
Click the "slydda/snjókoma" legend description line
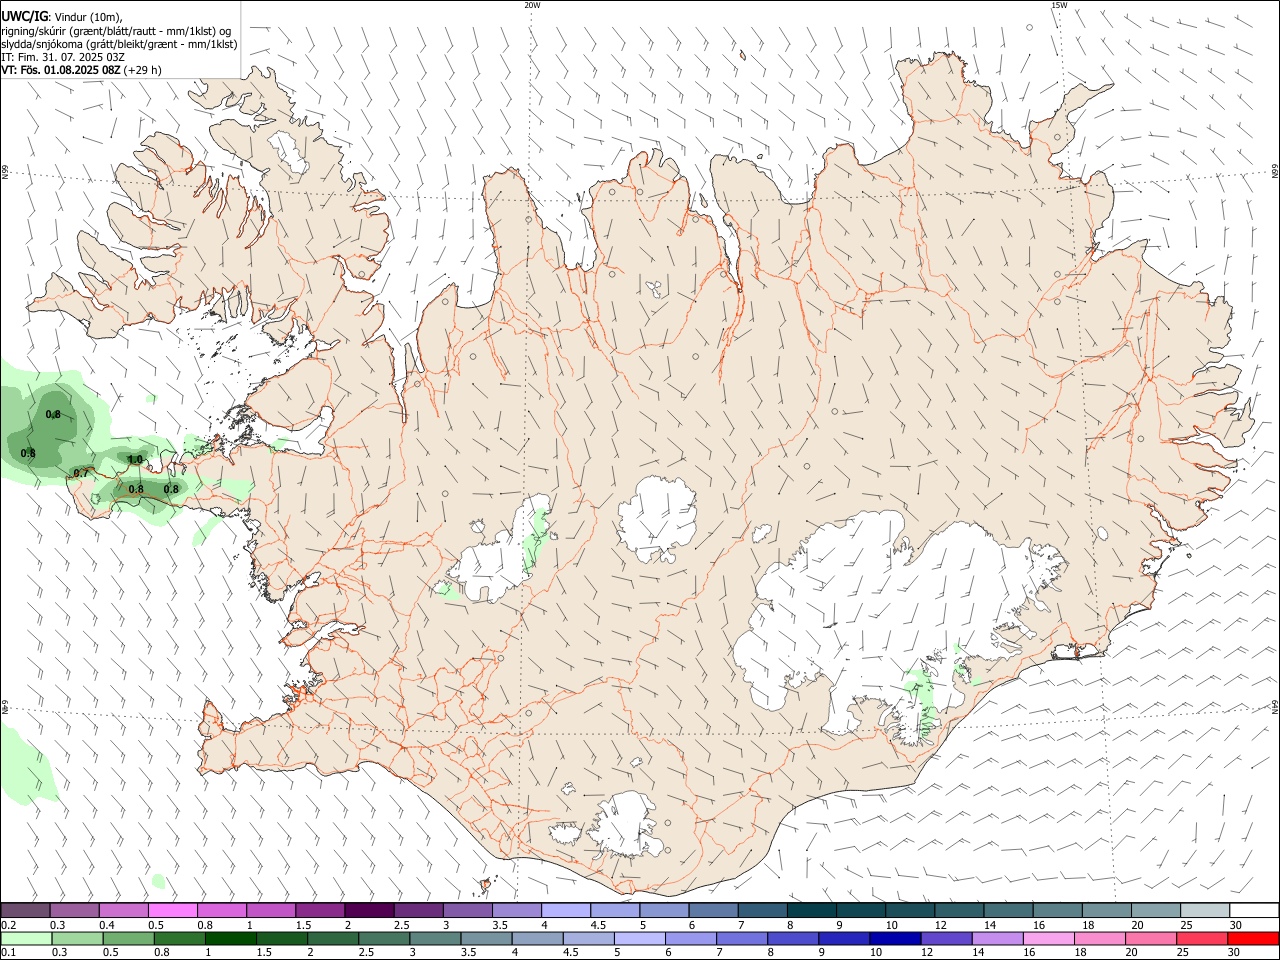click(119, 44)
